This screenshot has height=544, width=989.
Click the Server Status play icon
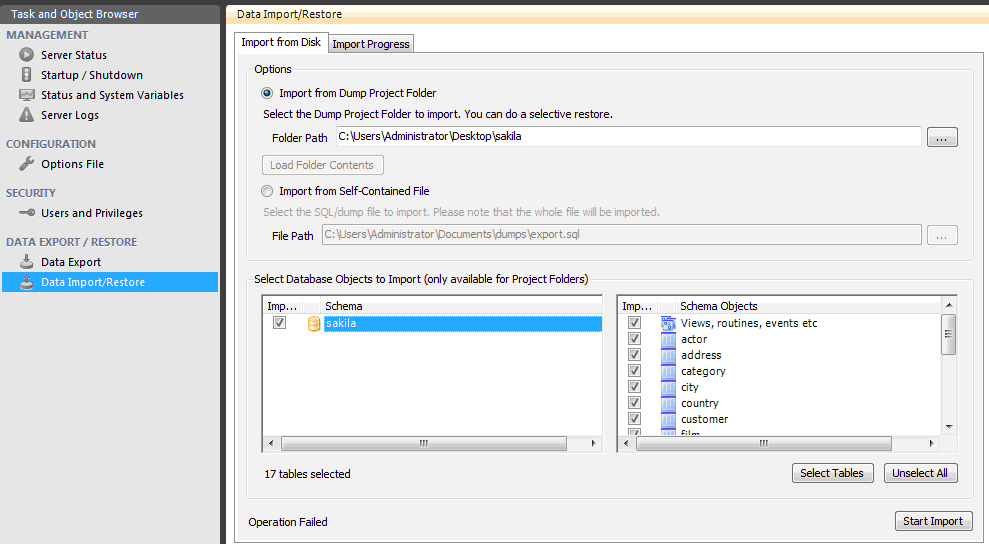point(26,55)
